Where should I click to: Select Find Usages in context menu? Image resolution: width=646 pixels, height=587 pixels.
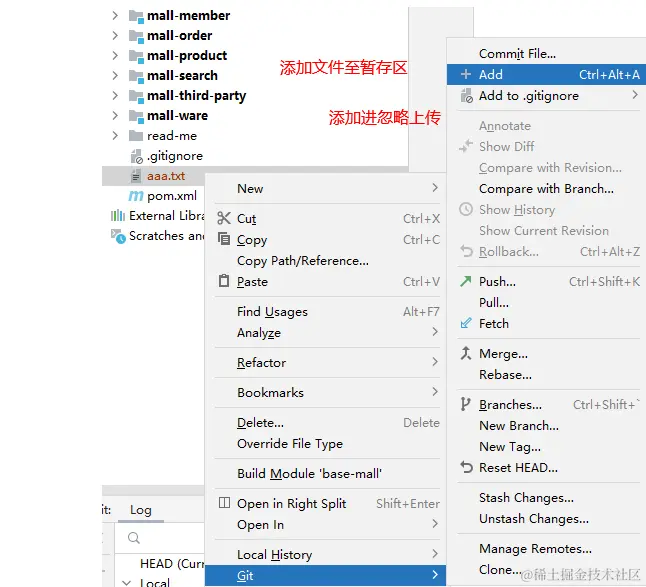(325, 311)
